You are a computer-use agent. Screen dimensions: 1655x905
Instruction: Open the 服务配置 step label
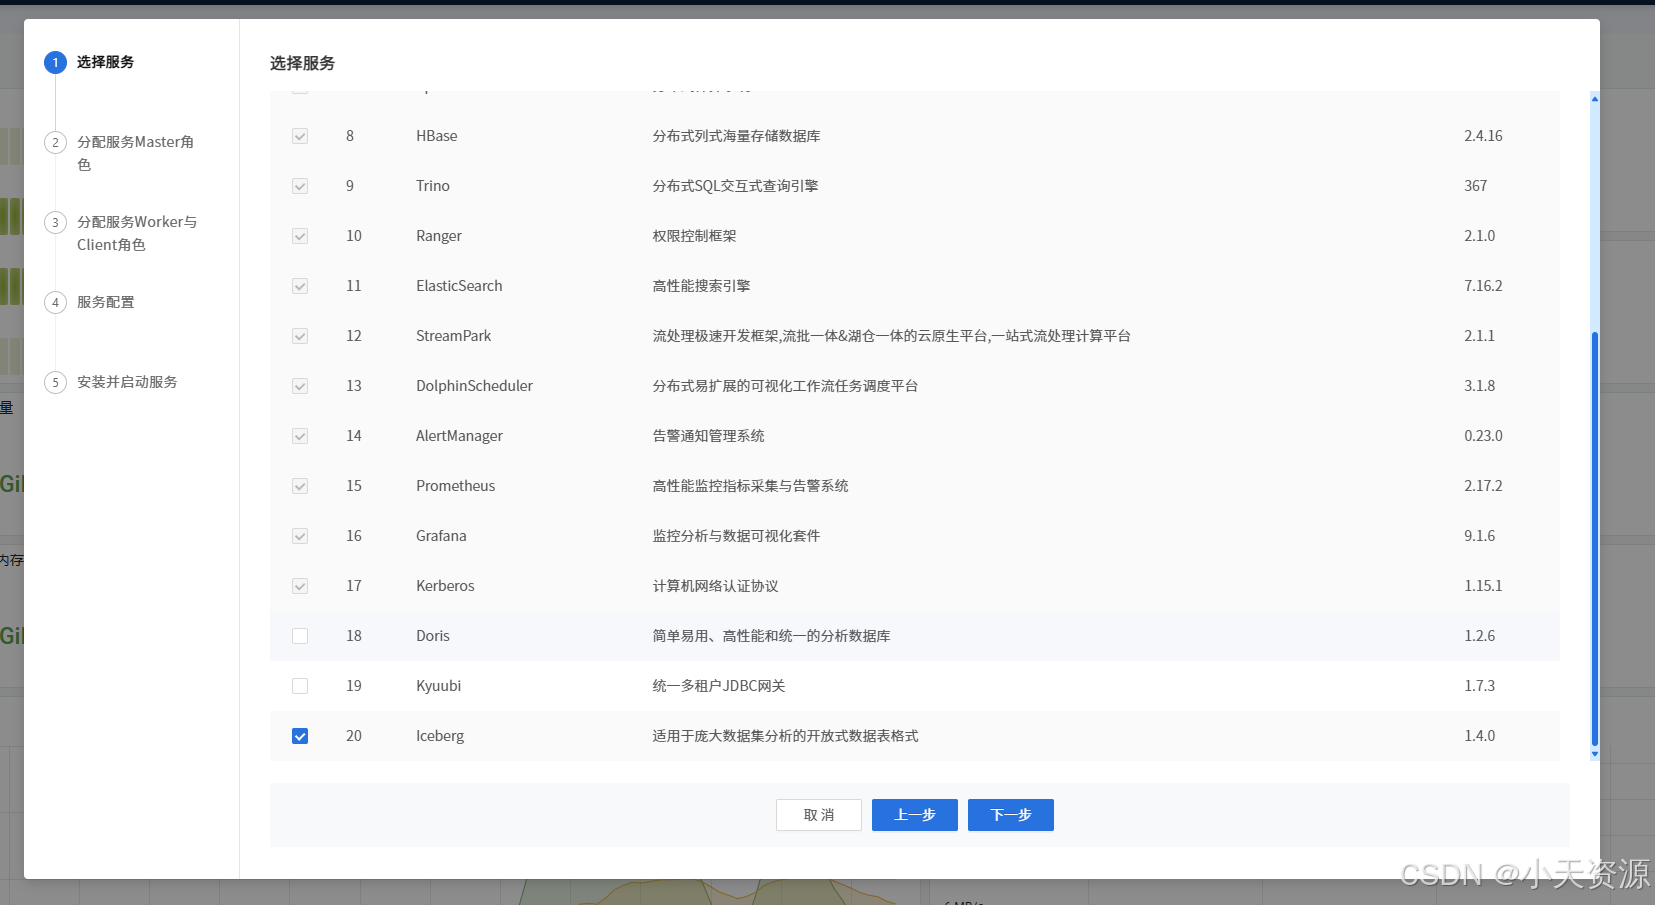coord(106,302)
